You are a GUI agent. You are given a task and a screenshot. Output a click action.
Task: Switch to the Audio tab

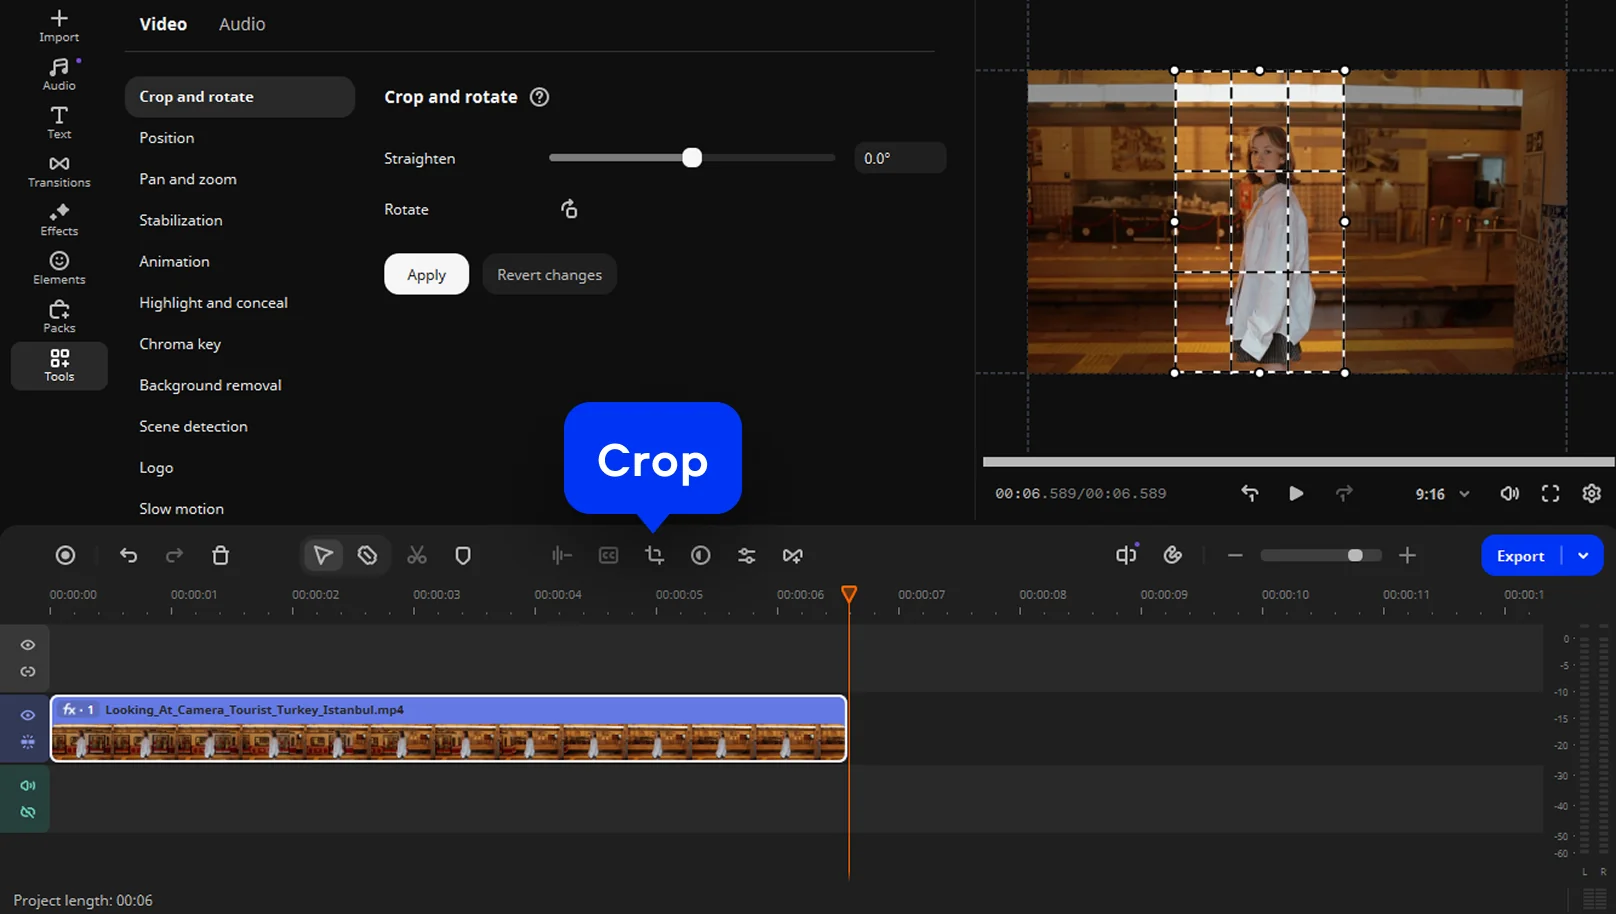tap(242, 24)
